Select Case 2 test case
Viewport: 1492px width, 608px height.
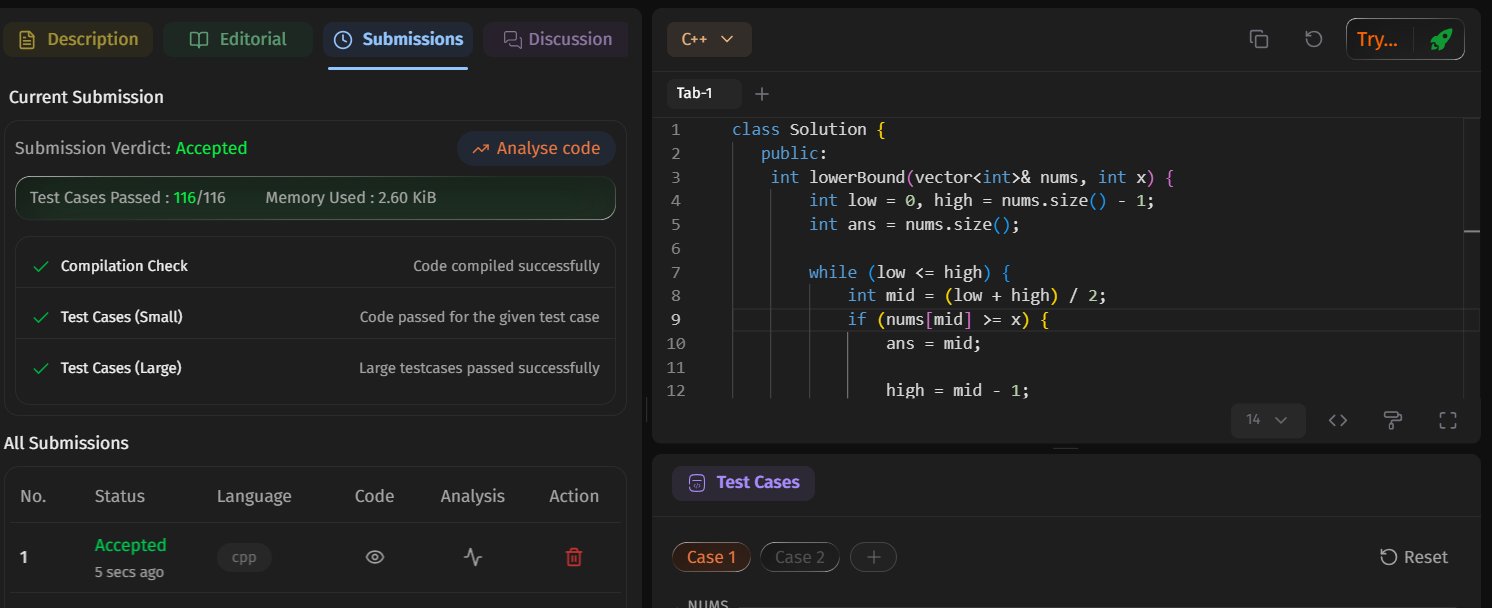tap(800, 557)
